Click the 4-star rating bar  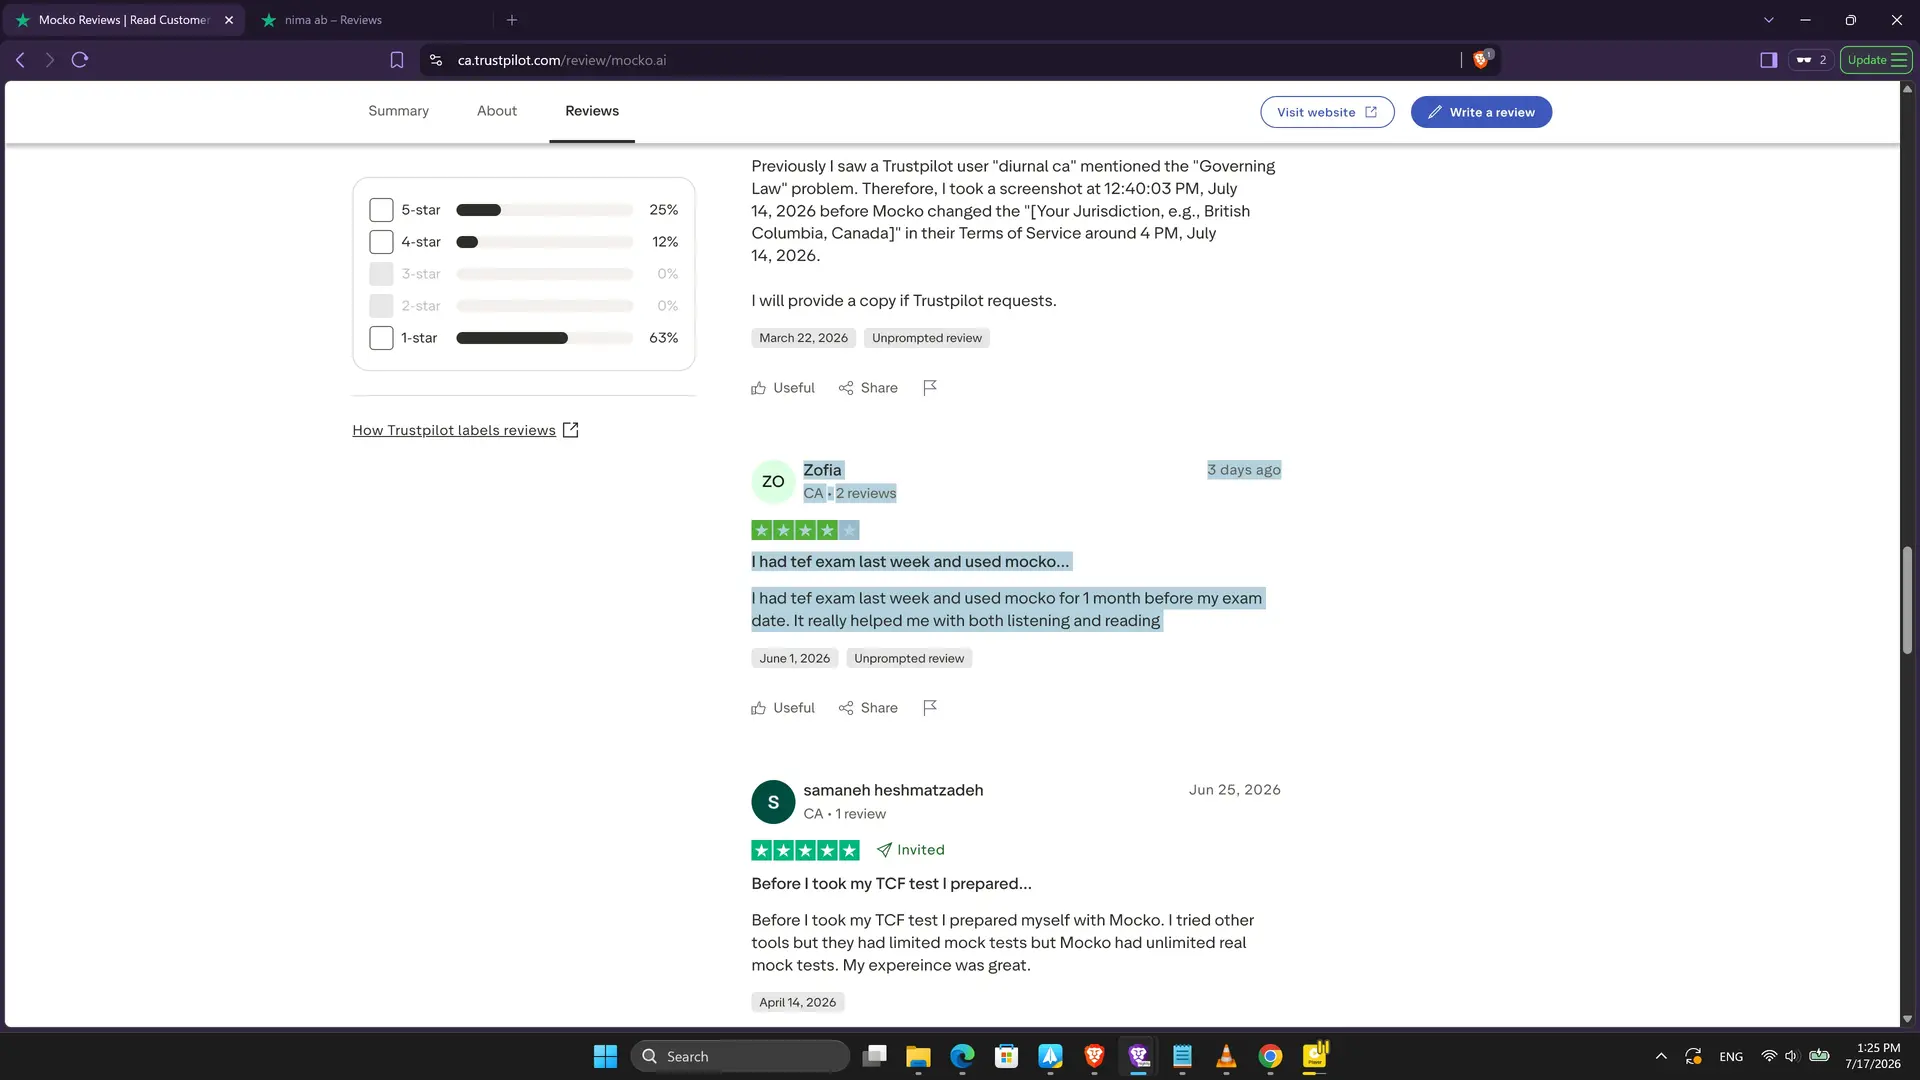[545, 242]
